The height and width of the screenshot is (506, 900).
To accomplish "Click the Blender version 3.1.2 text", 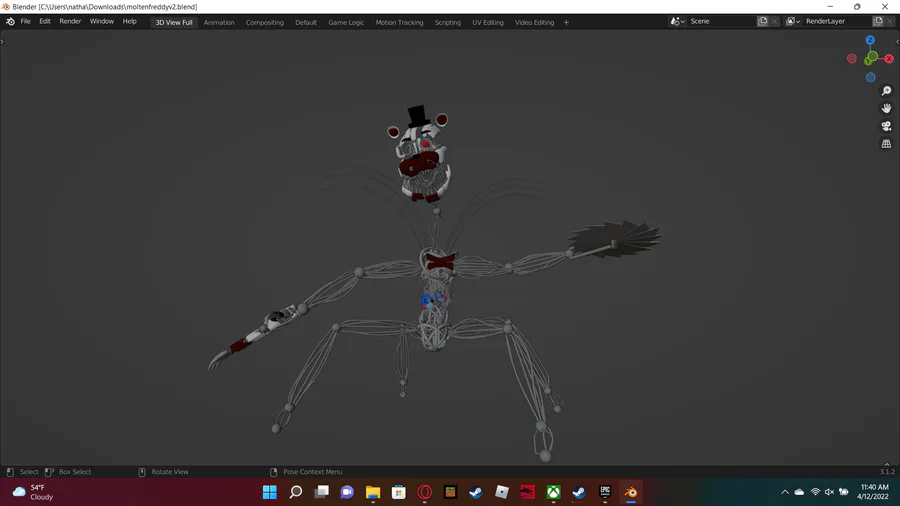I will [887, 472].
